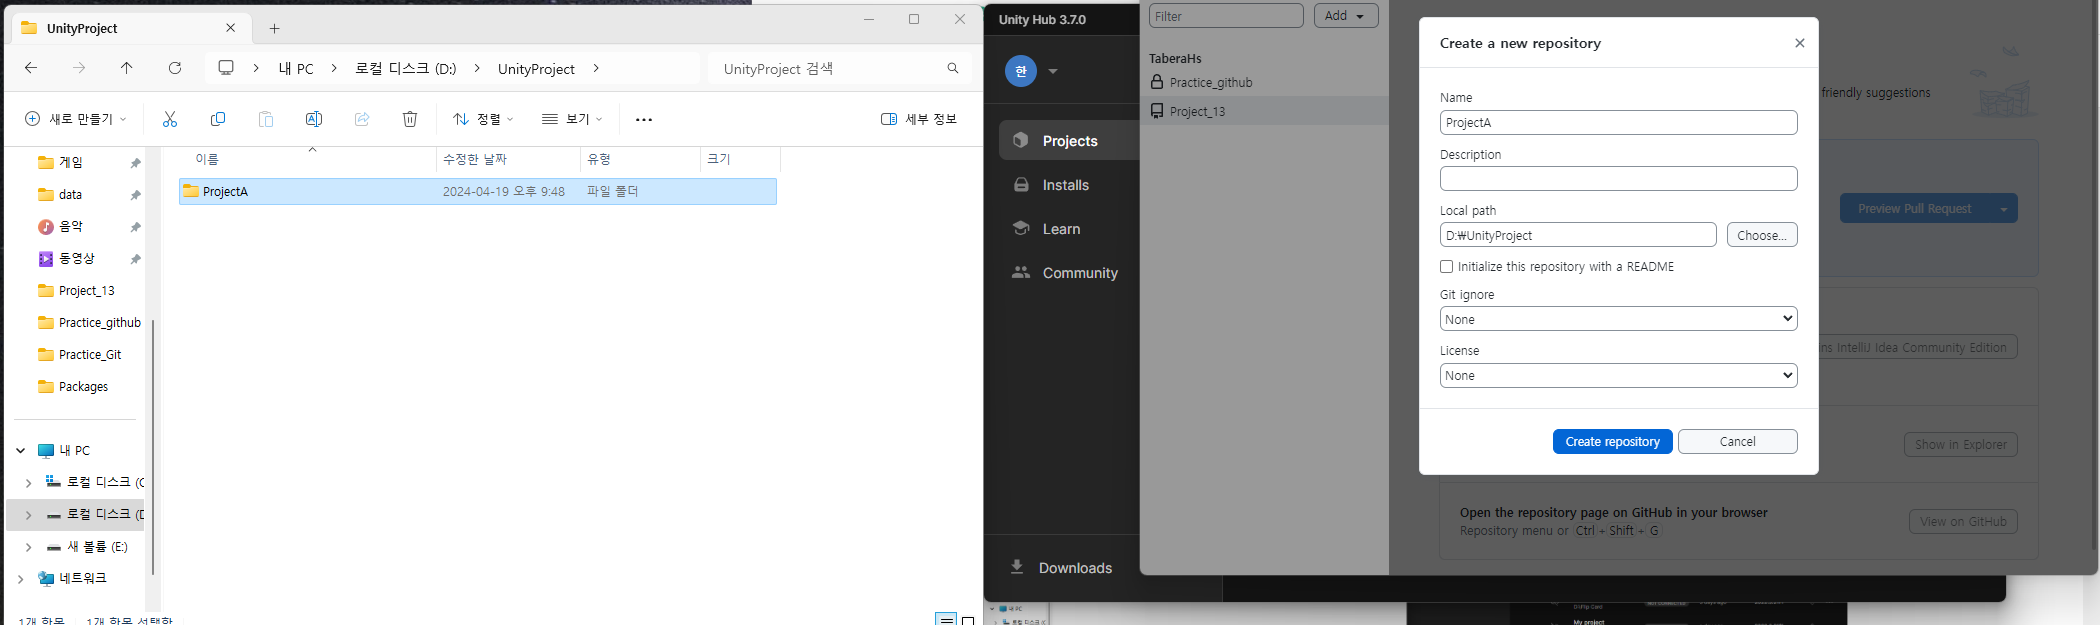This screenshot has width=2100, height=625.
Task: Open the Git ignore dropdown
Action: [x=1618, y=319]
